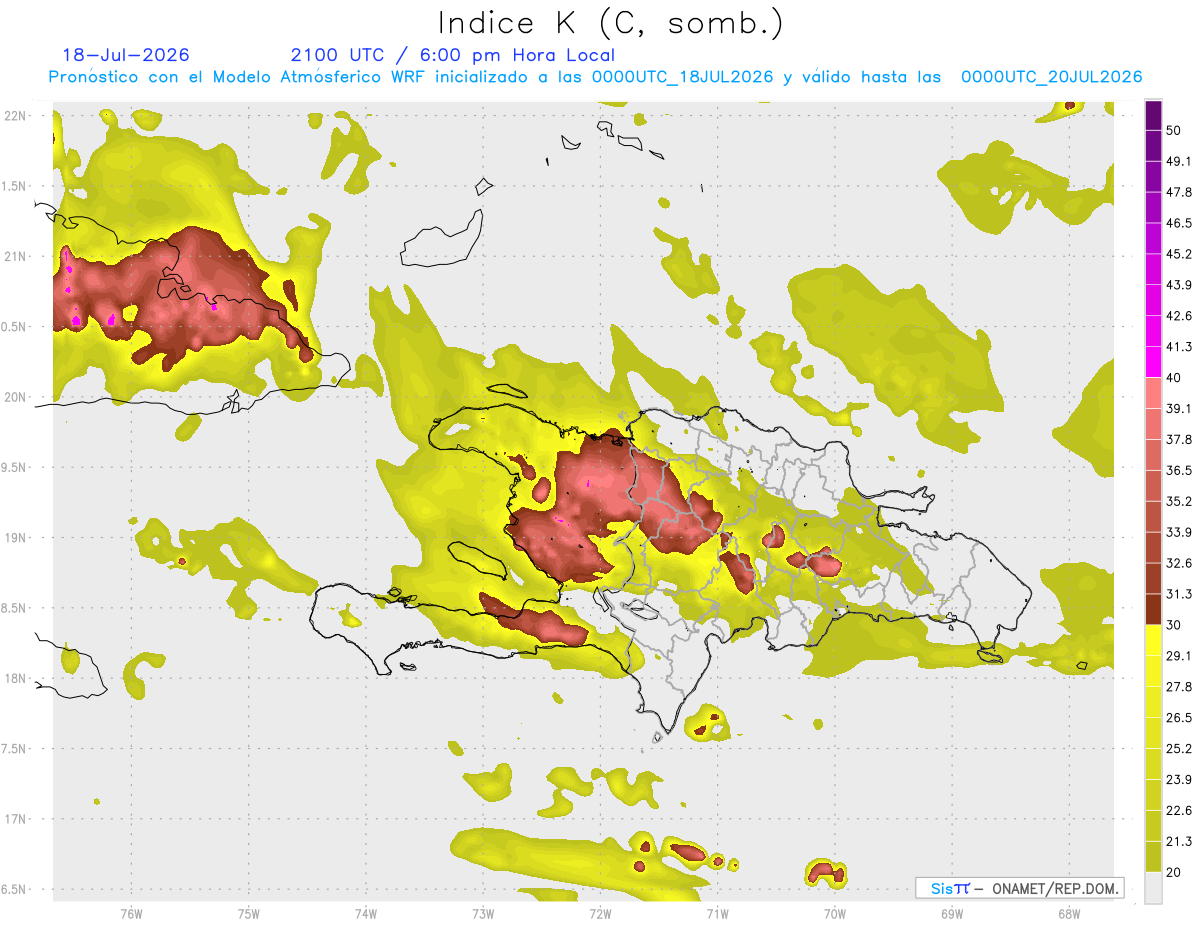This screenshot has height=927, width=1200.
Task: Click the color bar value '21.3'
Action: tap(1180, 841)
